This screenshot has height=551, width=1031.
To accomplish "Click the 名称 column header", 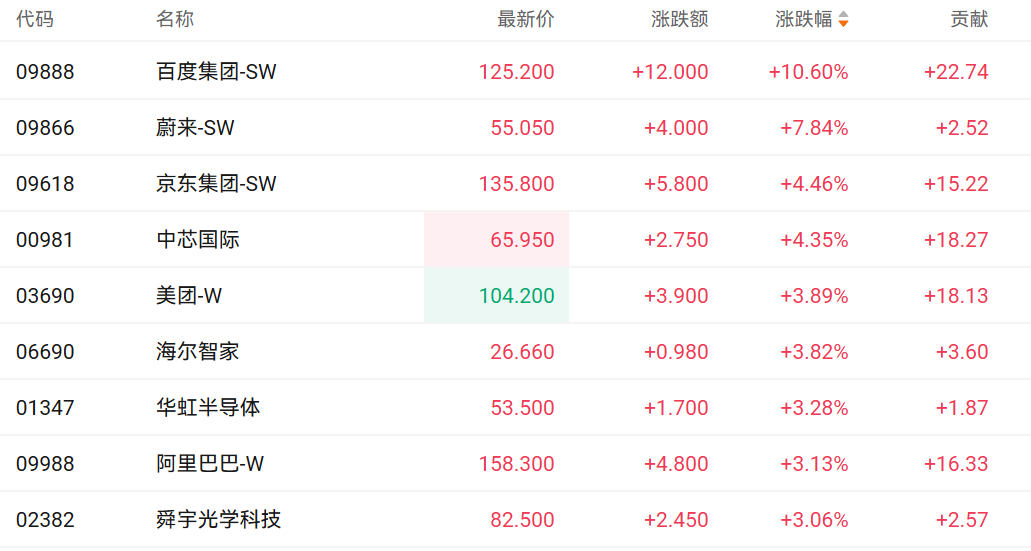I will pos(175,19).
